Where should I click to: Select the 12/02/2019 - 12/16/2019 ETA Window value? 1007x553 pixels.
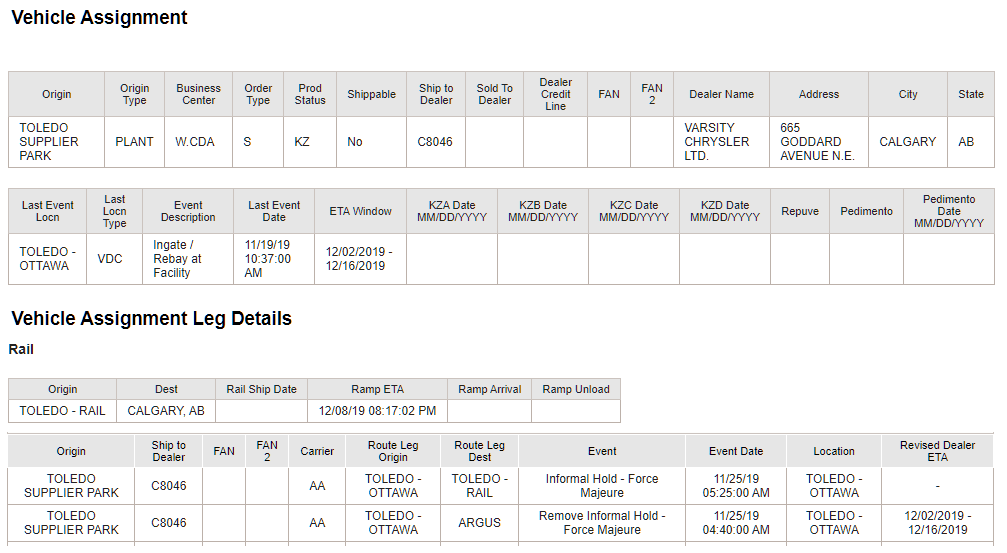click(360, 259)
